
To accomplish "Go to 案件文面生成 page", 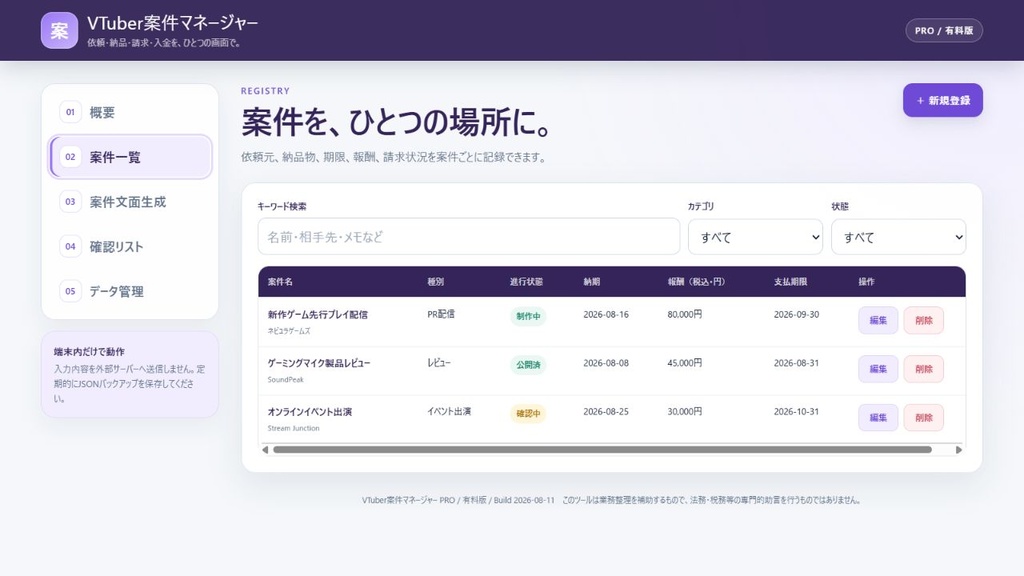I will coord(130,202).
